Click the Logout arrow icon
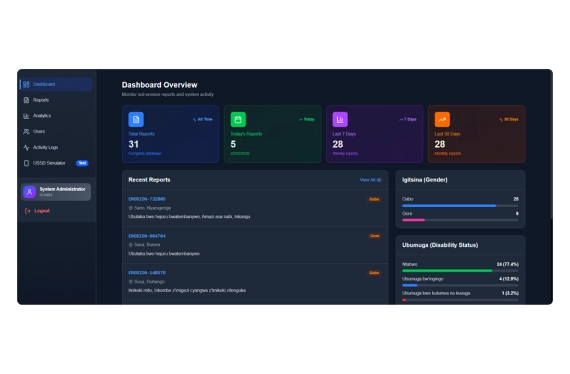570x374 pixels. coord(27,211)
